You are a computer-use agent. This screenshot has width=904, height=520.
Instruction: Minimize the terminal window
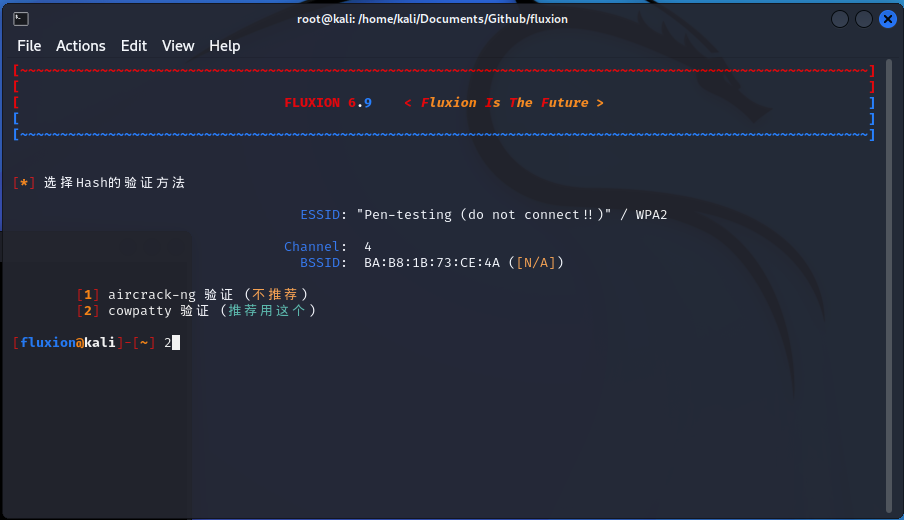839,19
